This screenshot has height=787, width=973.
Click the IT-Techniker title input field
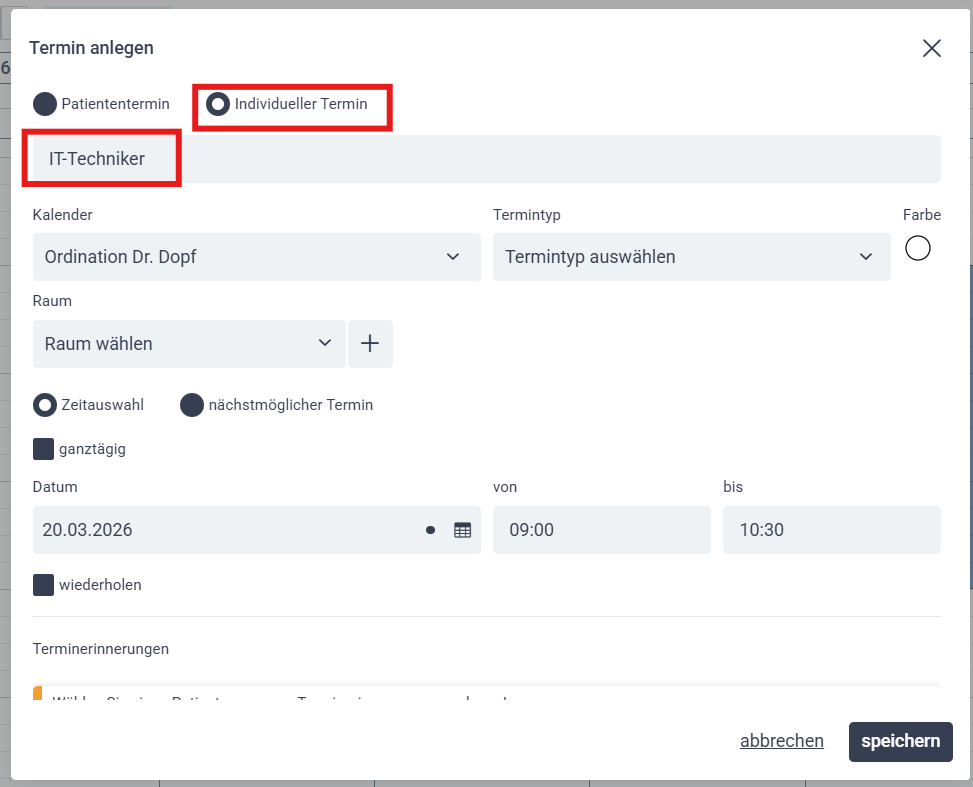tap(486, 159)
